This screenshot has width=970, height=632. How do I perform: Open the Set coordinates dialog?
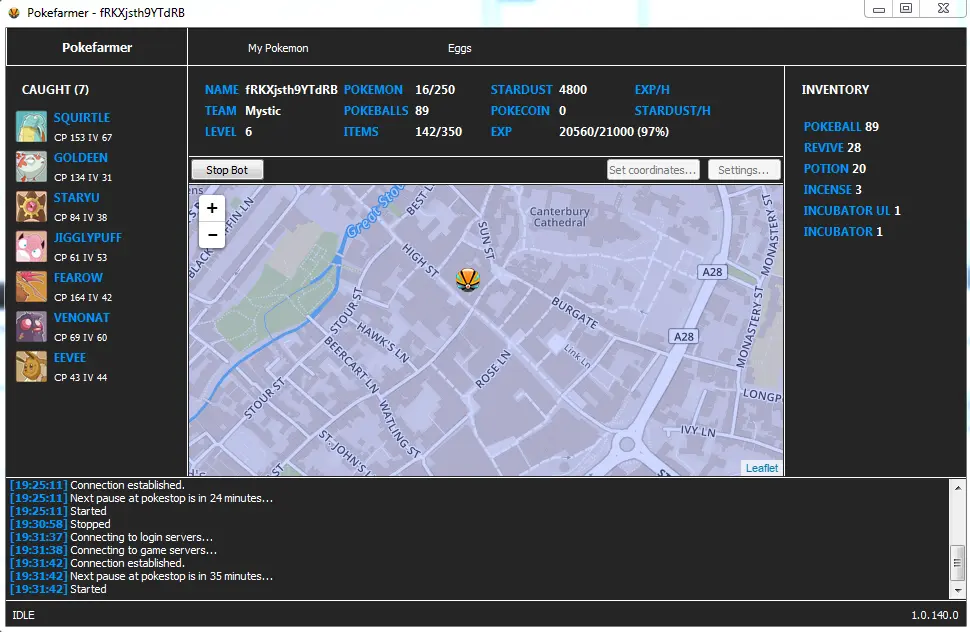coord(653,170)
